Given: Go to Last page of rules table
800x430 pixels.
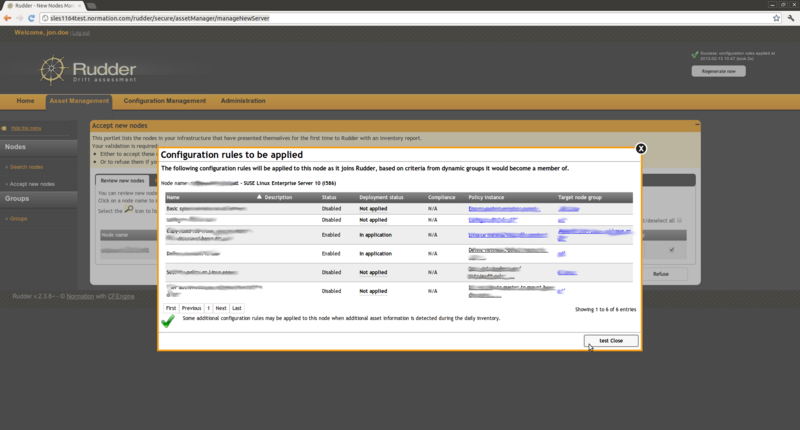Looking at the screenshot, I should (x=237, y=308).
